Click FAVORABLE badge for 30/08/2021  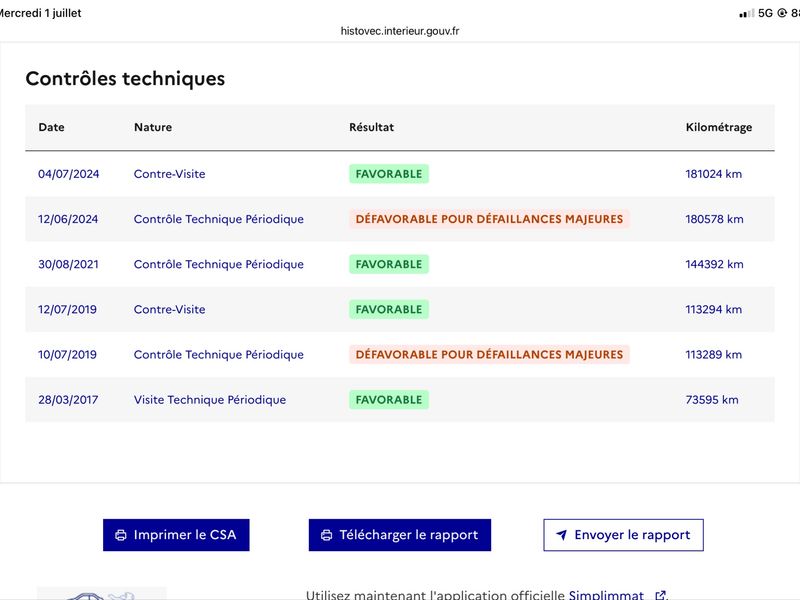pyautogui.click(x=389, y=264)
